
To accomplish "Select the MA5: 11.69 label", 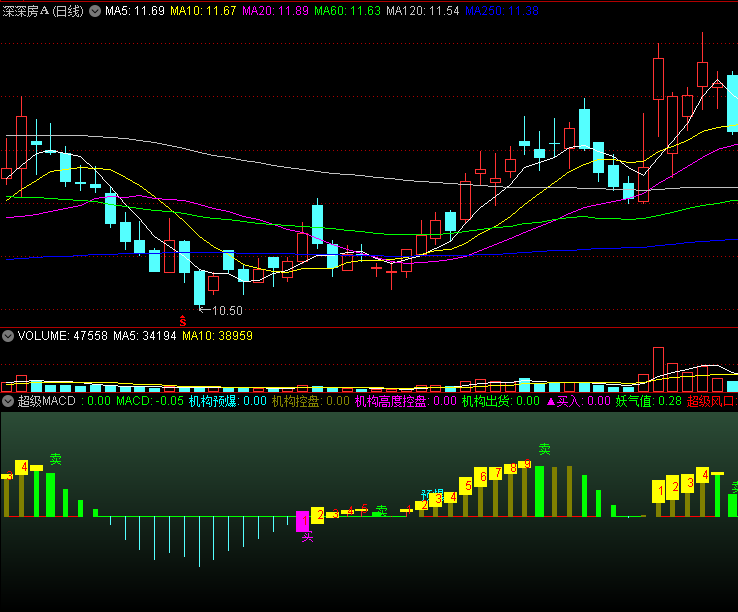I will pos(135,11).
